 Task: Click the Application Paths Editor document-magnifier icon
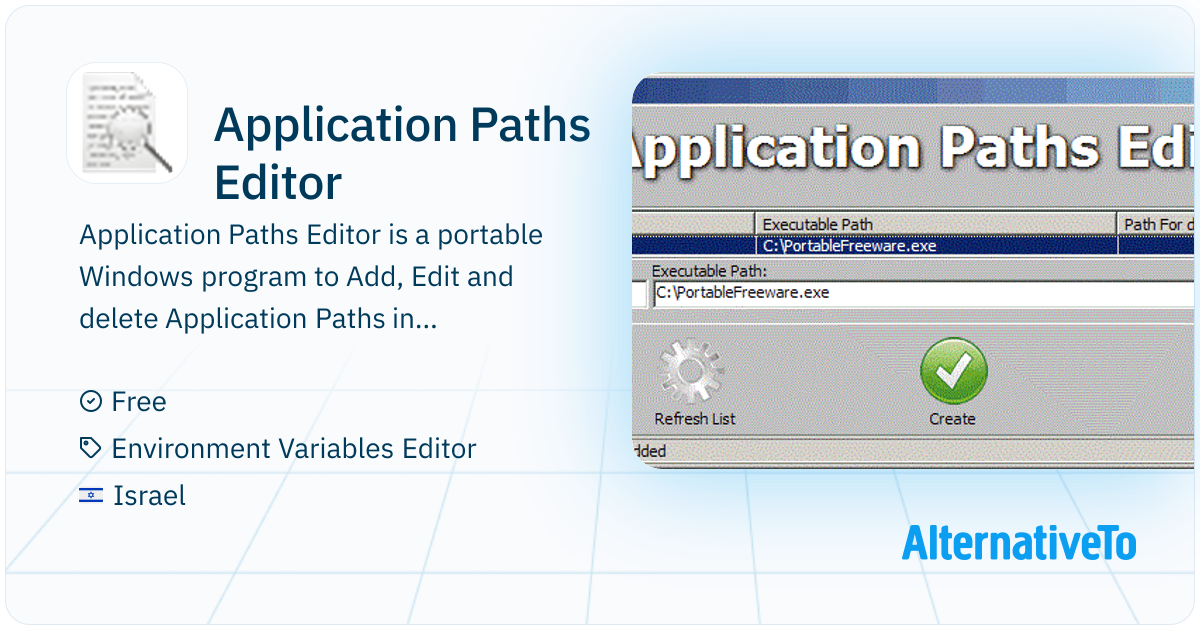coord(127,123)
